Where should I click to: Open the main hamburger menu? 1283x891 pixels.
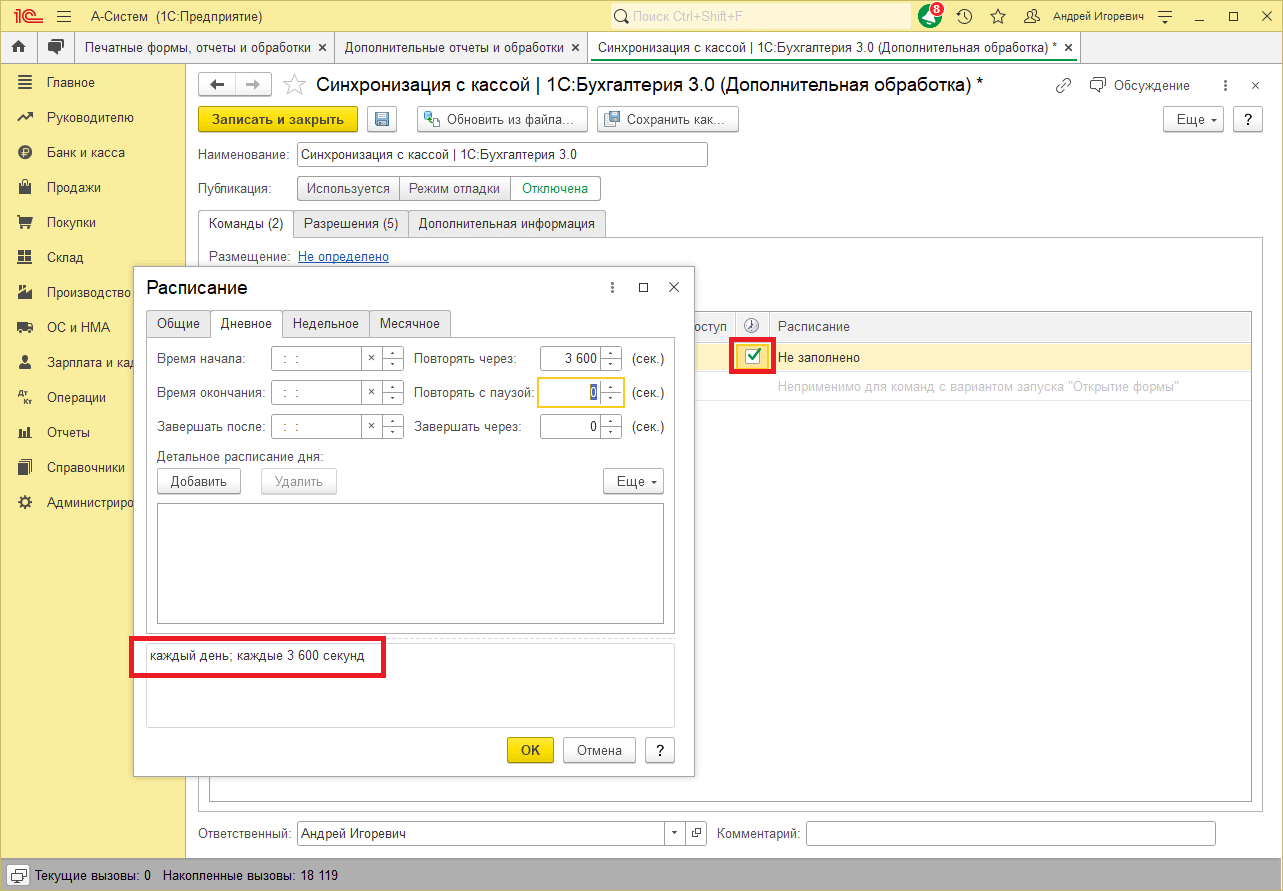63,17
